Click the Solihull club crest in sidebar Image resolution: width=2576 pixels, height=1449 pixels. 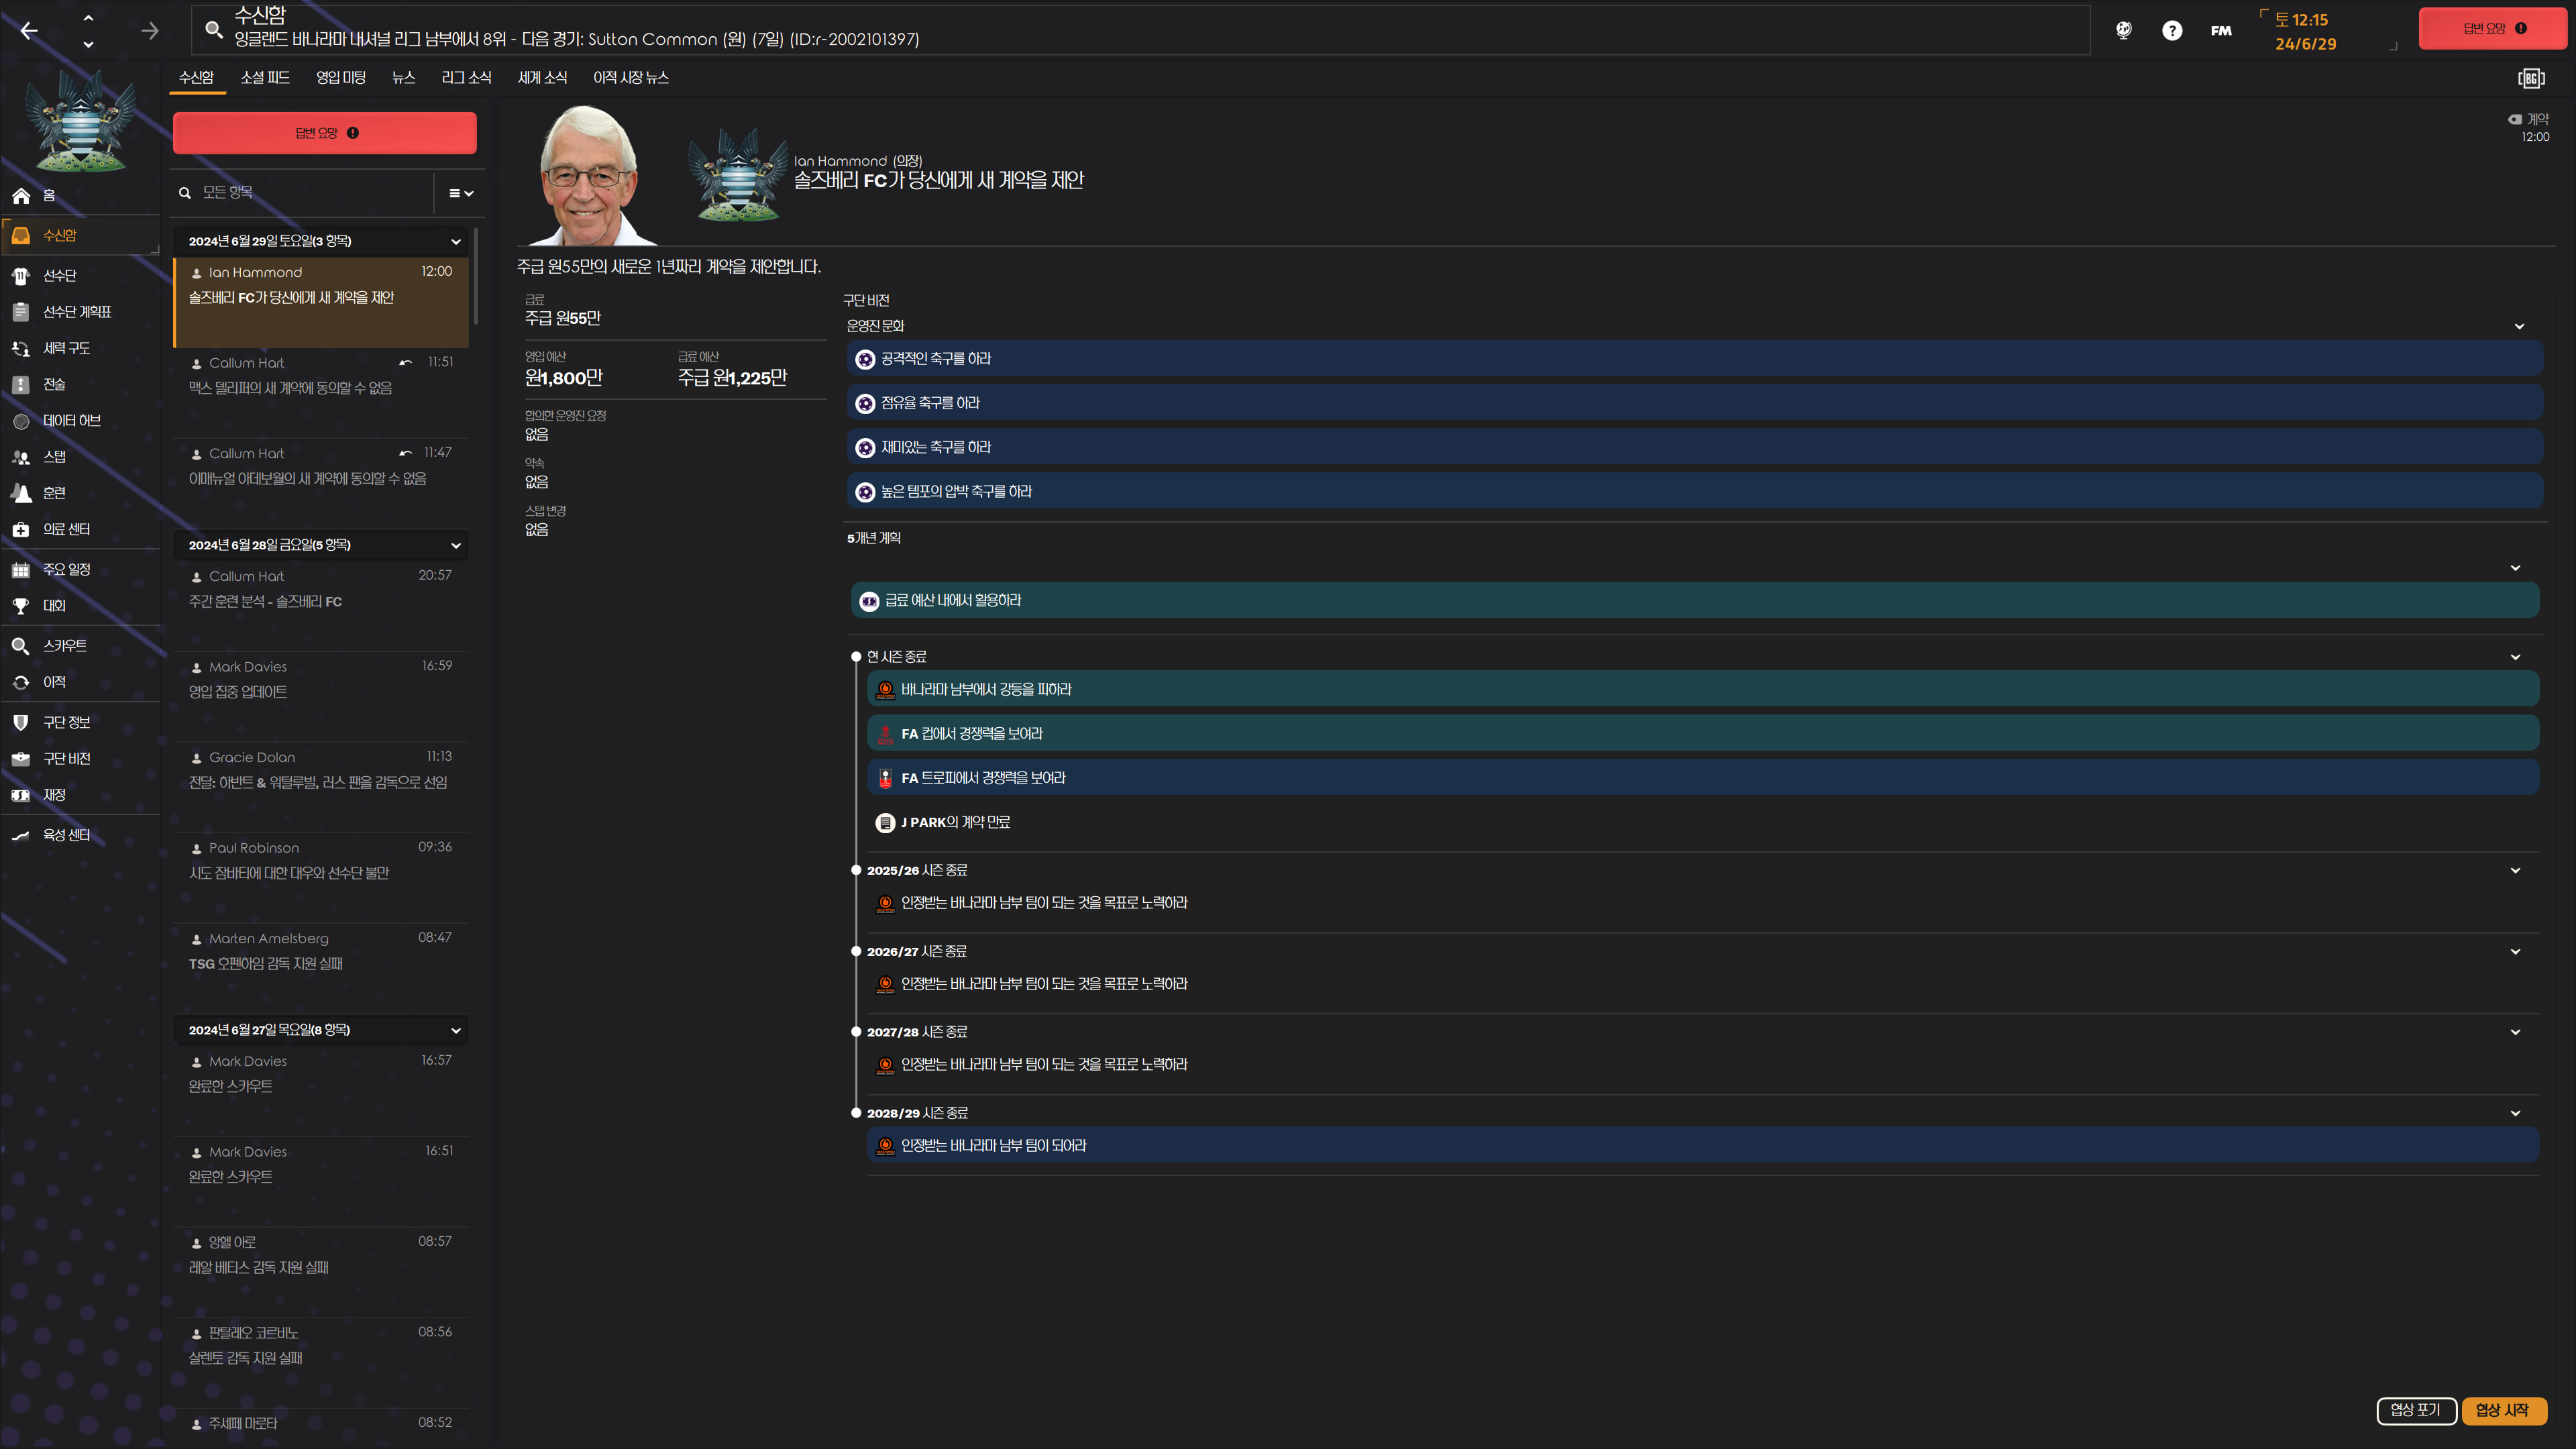tap(80, 122)
